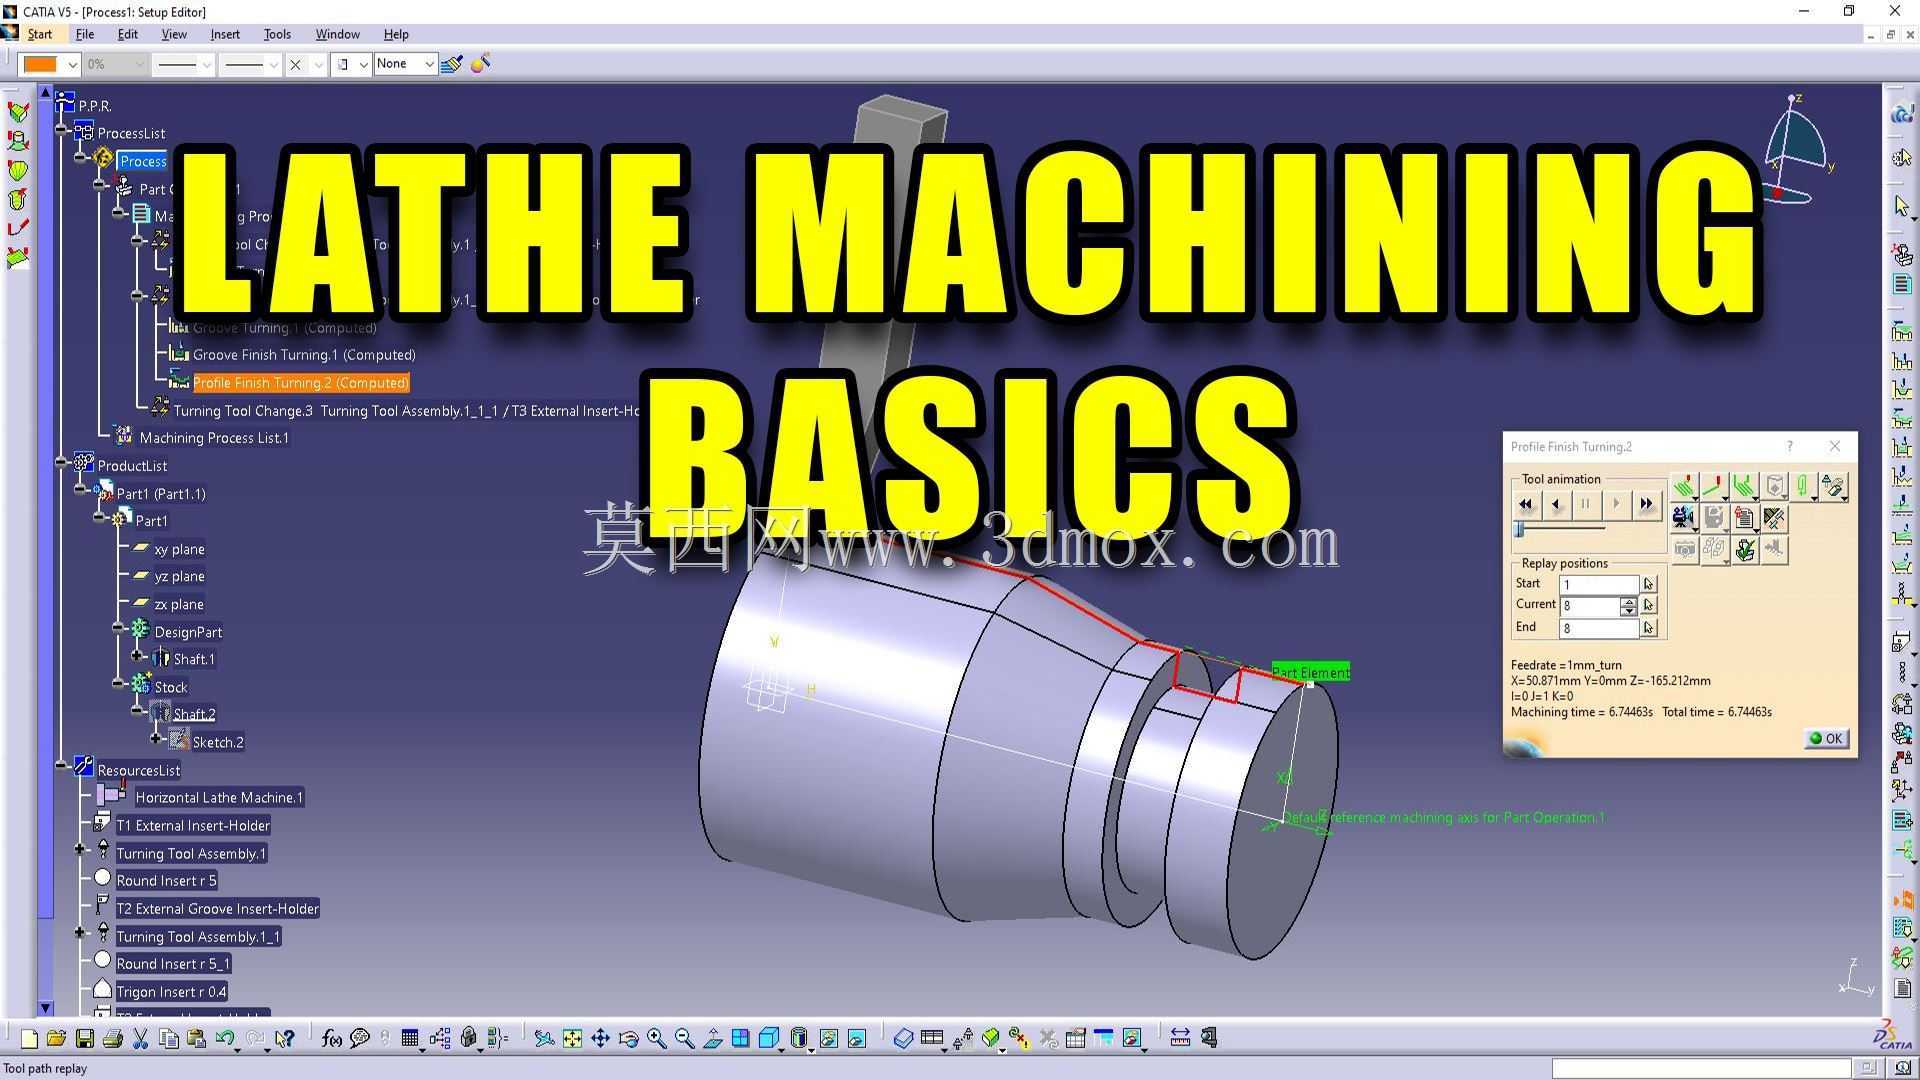
Task: Click the video camera replay icon in dialog
Action: tap(1684, 518)
